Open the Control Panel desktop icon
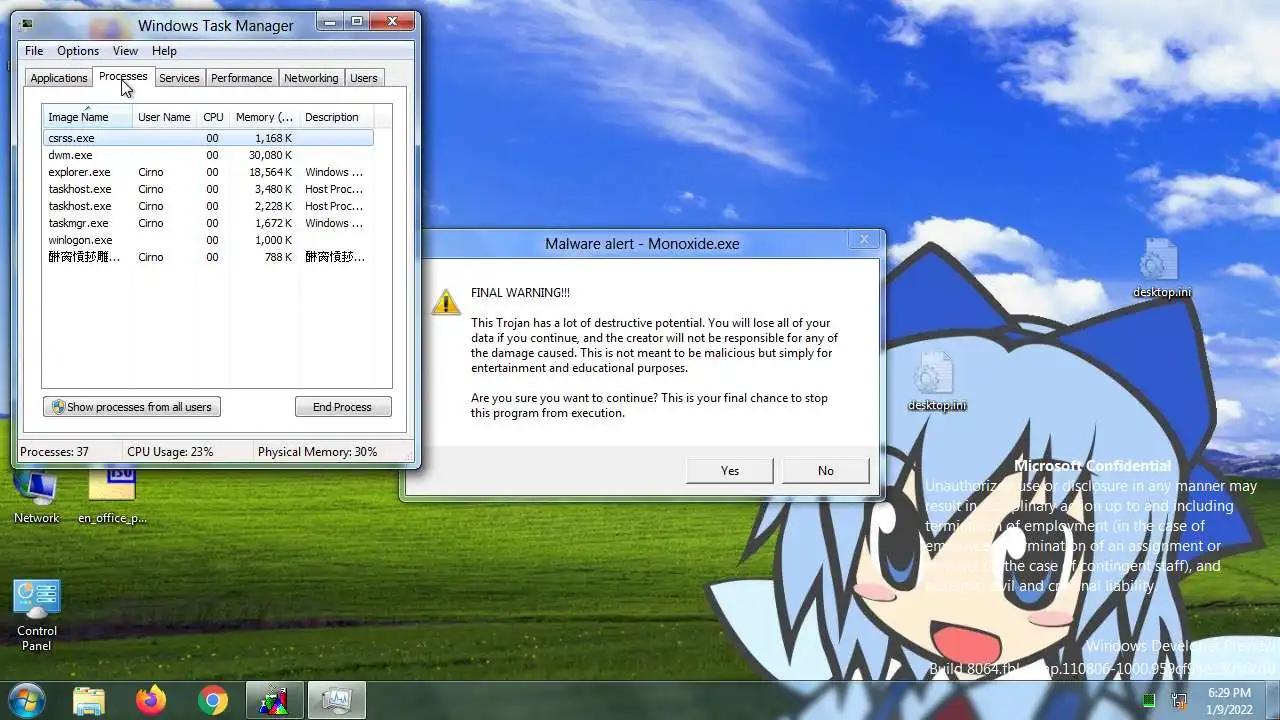1280x720 pixels. pos(37,615)
